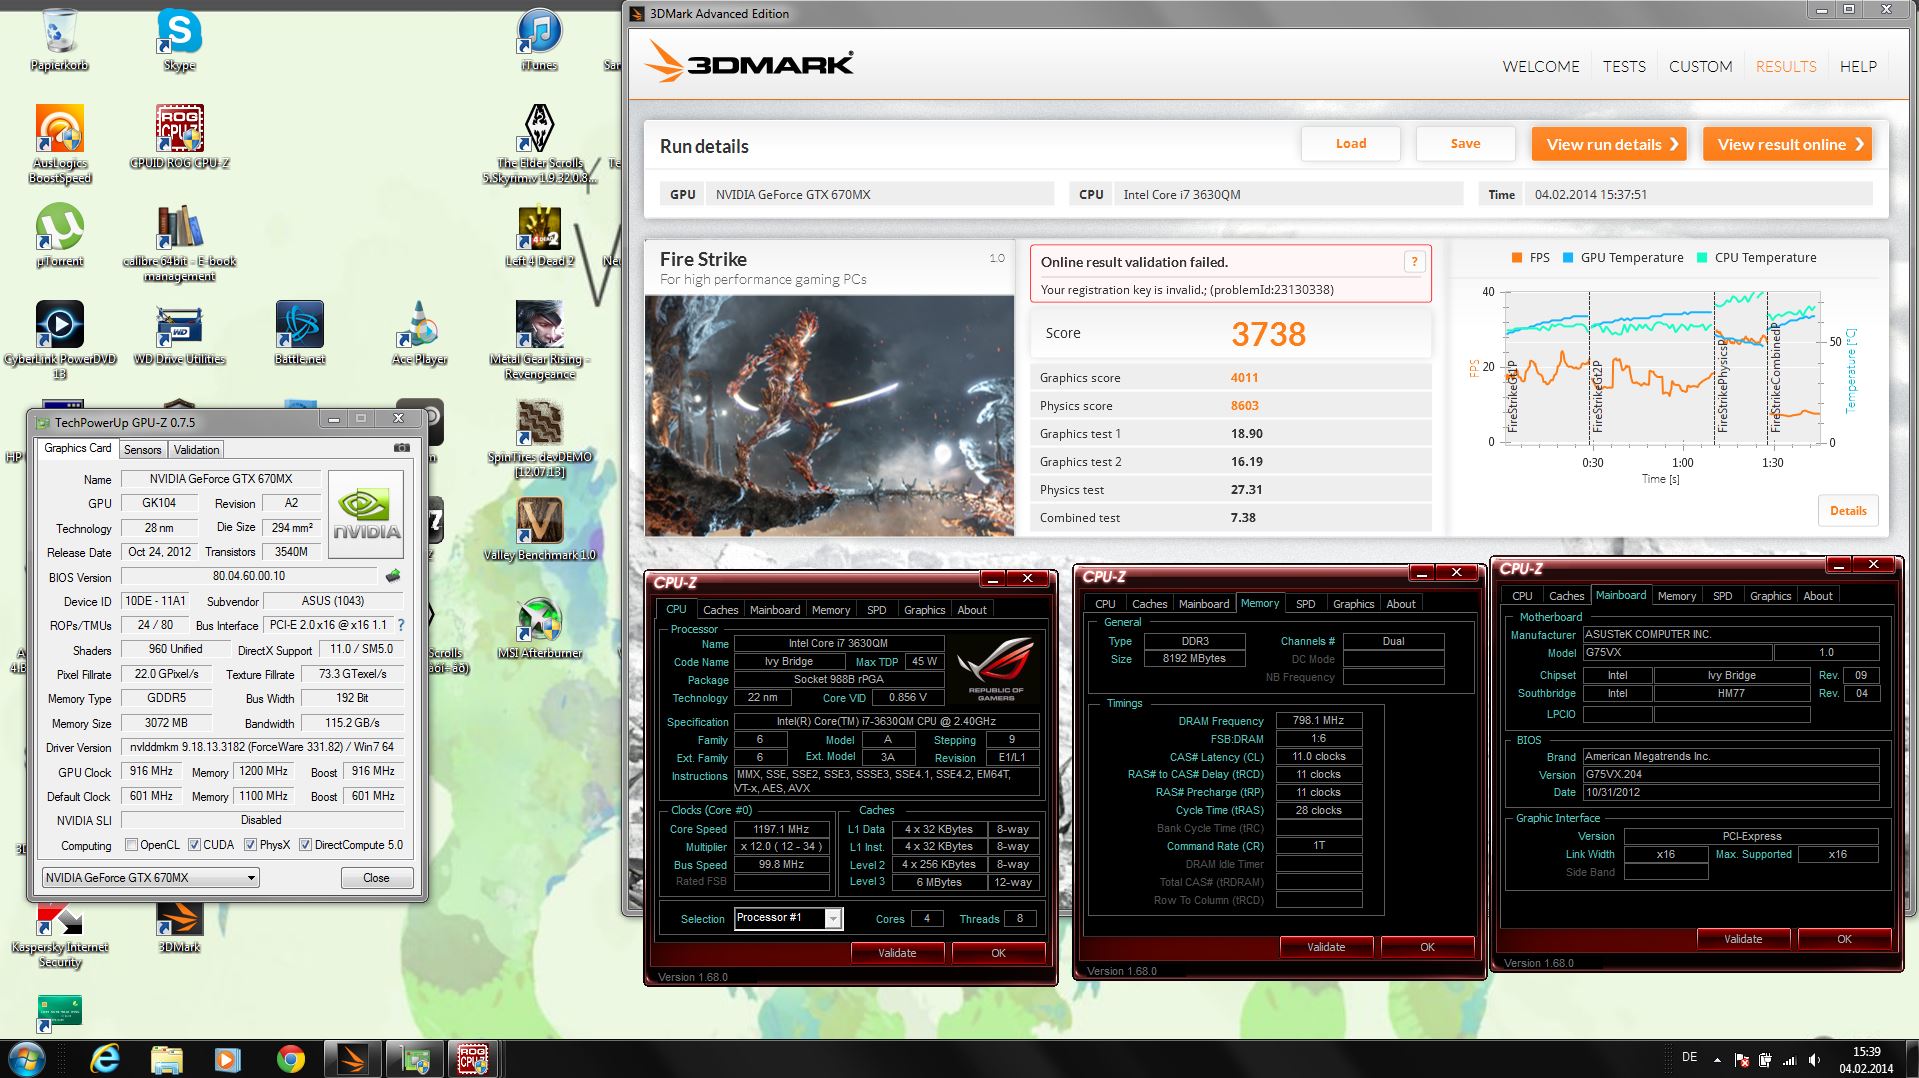
Task: Open the SpinTires devDEMO desktop icon
Action: pos(539,437)
